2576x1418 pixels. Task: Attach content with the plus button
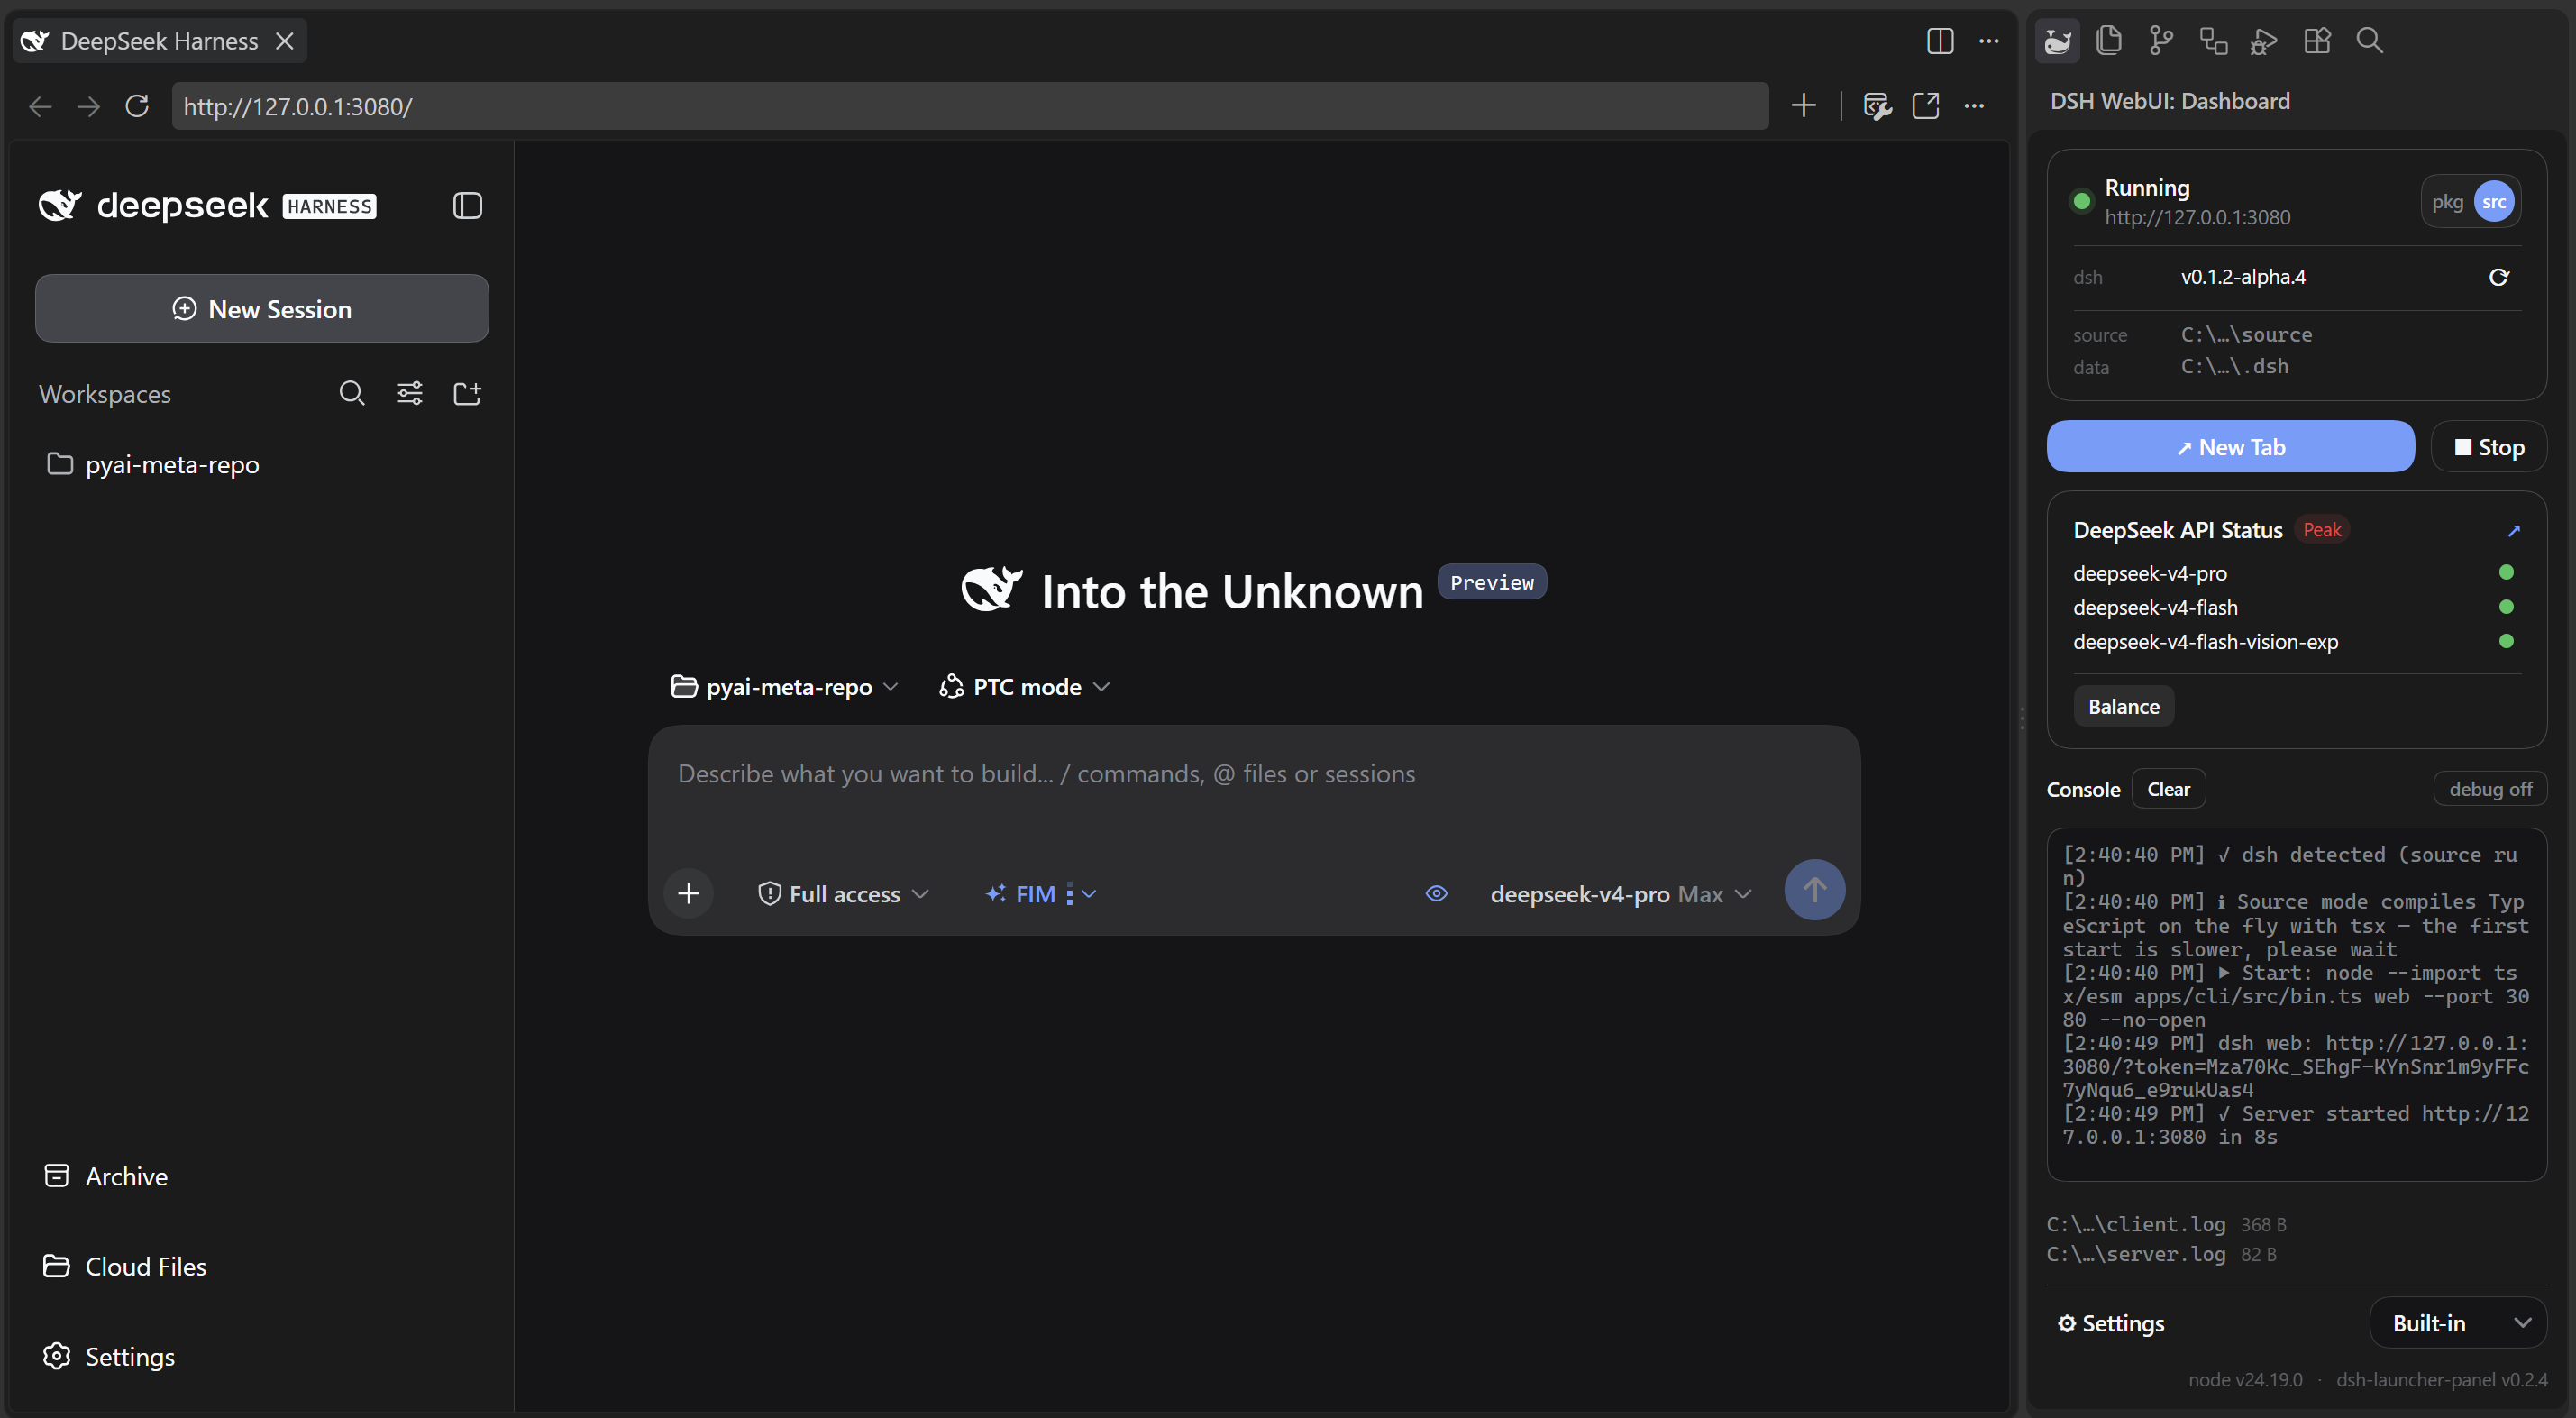click(x=688, y=893)
